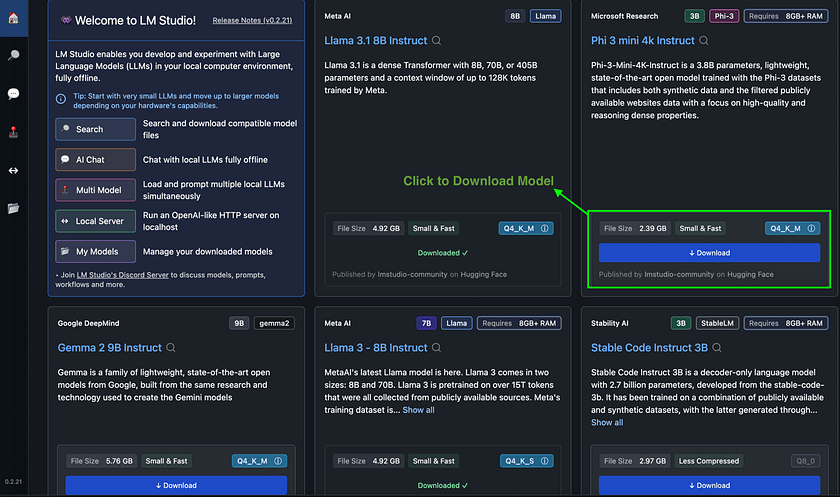The height and width of the screenshot is (497, 840).
Task: Click Q8_0 quantization badge on Stable Code card
Action: click(806, 461)
